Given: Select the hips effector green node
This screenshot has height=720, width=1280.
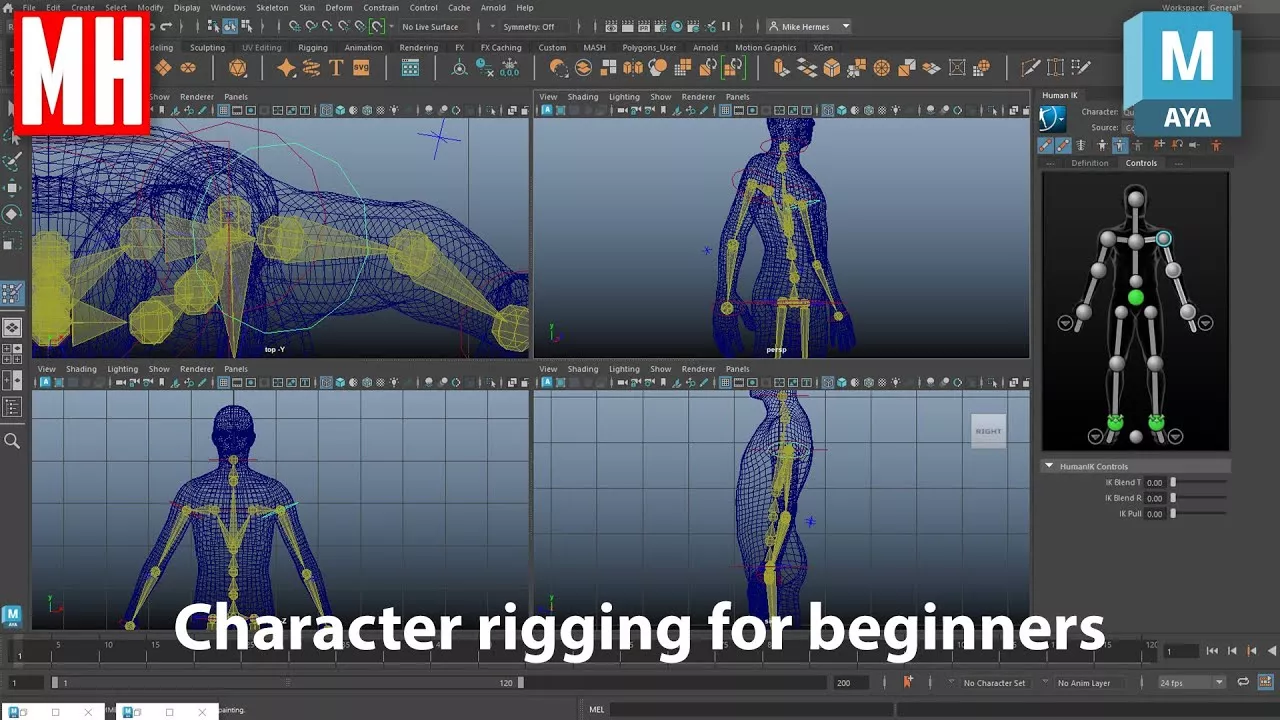Looking at the screenshot, I should [x=1135, y=298].
